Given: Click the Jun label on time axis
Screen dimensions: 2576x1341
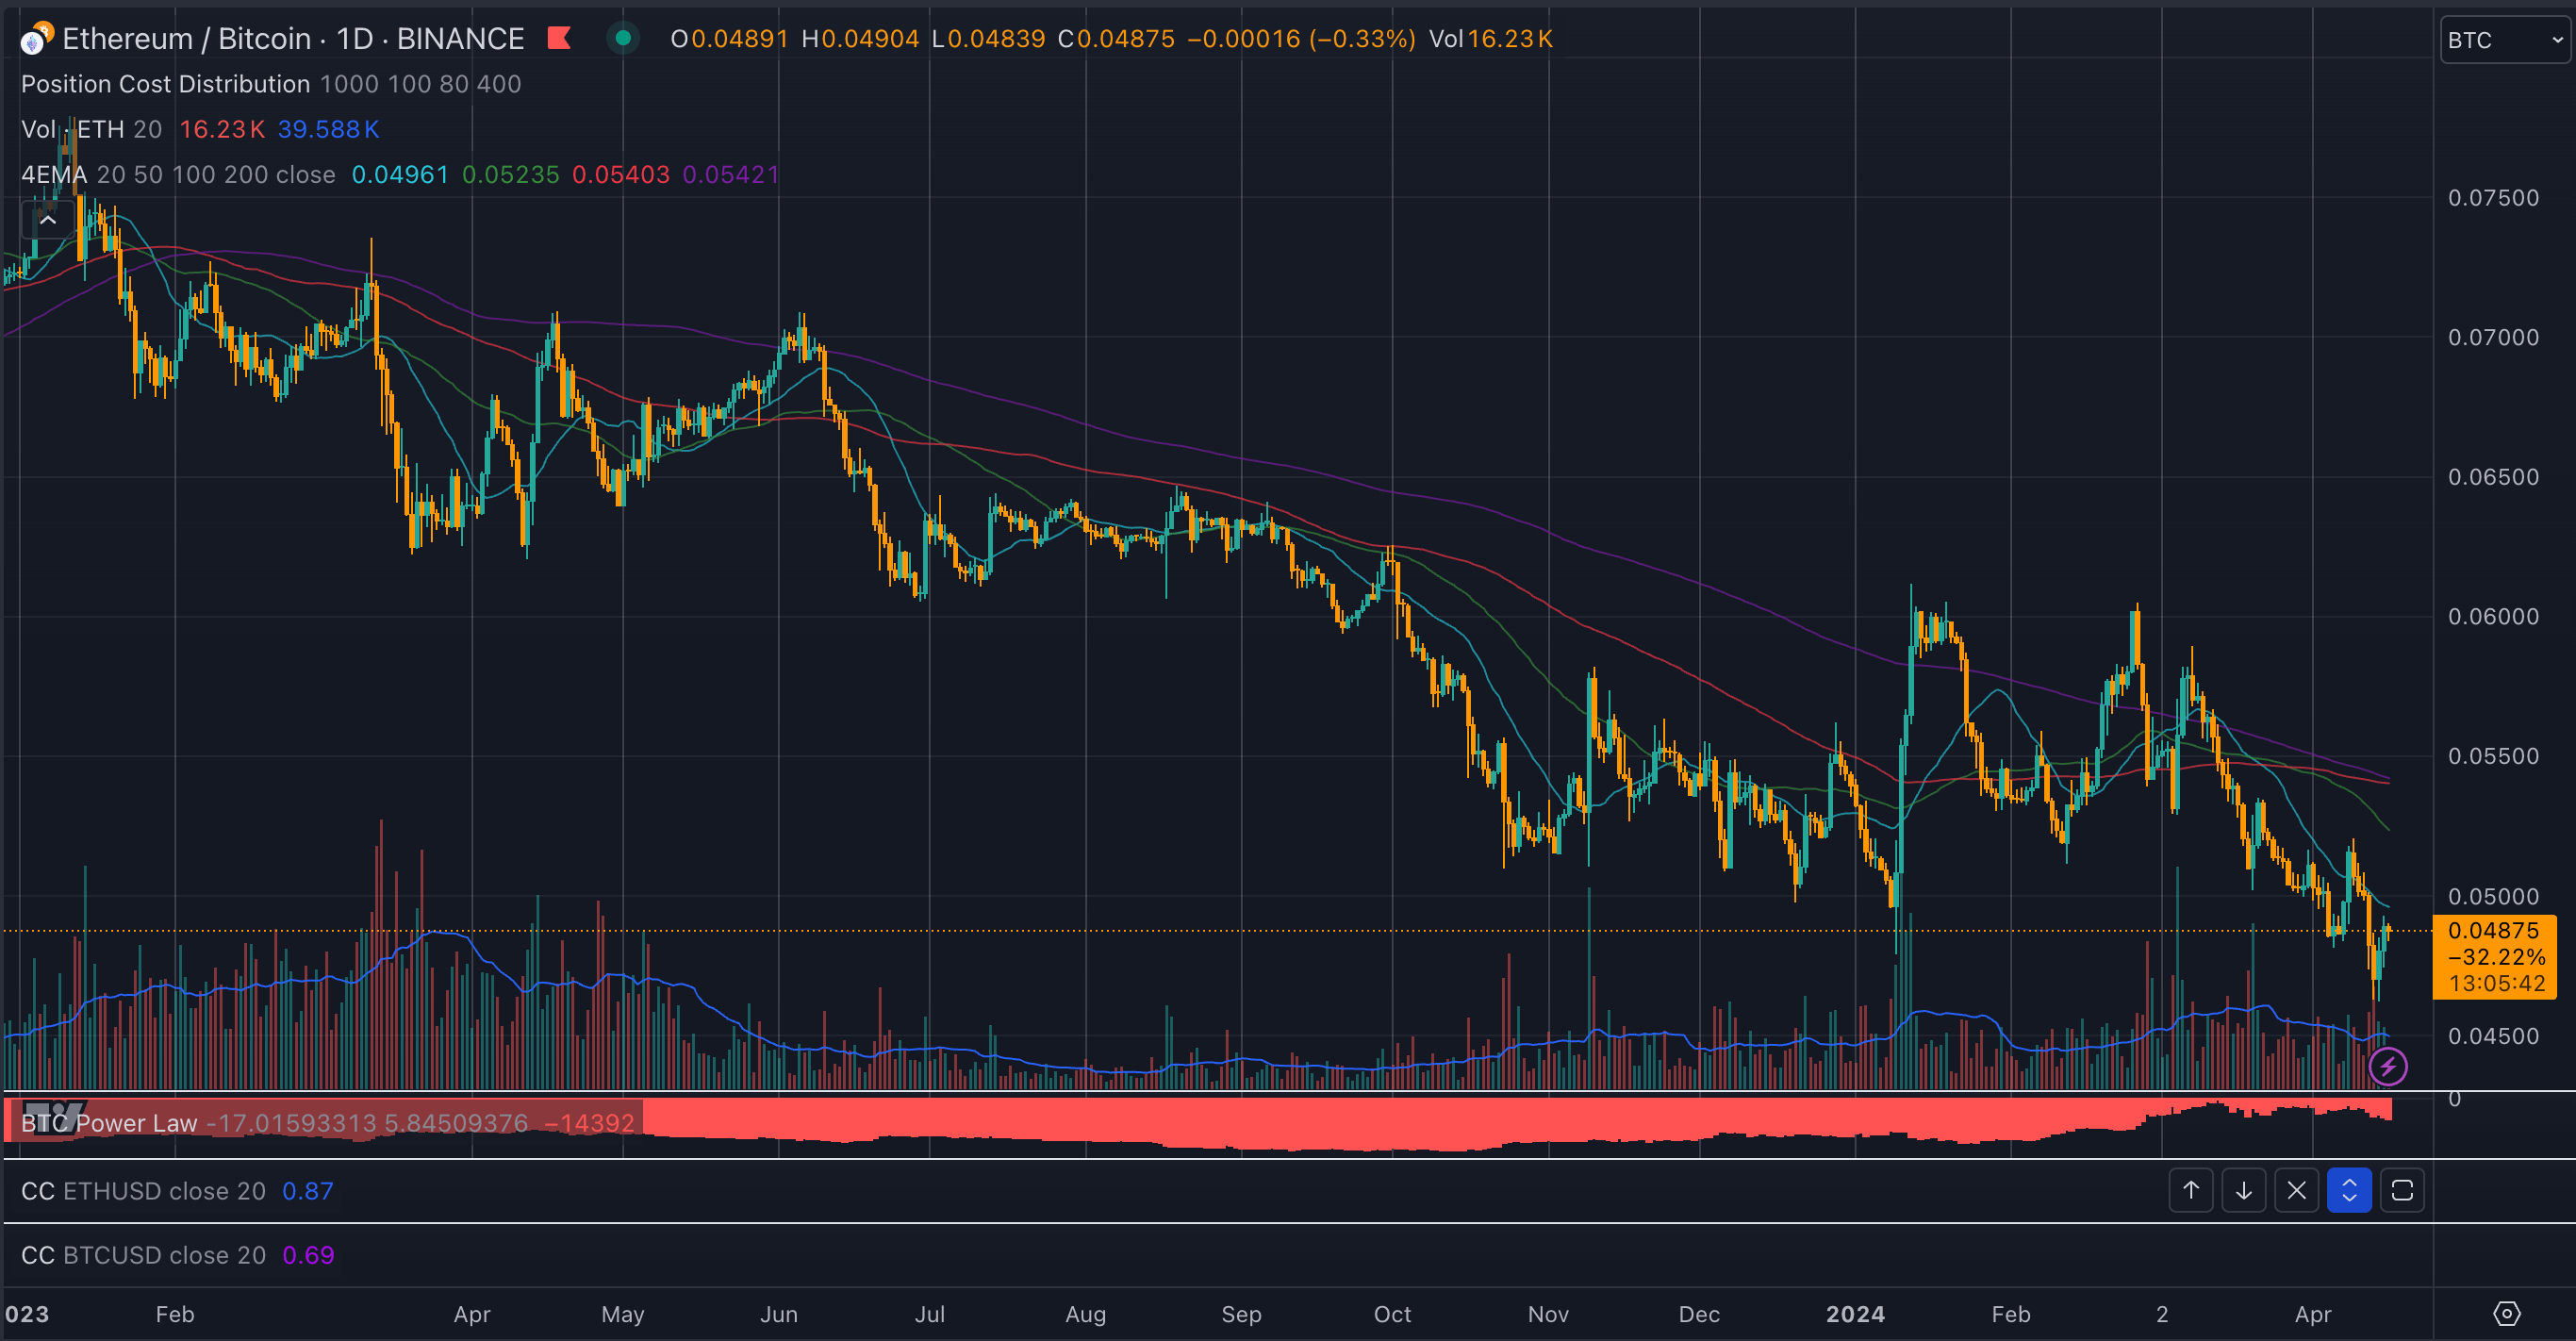Looking at the screenshot, I should [779, 1314].
